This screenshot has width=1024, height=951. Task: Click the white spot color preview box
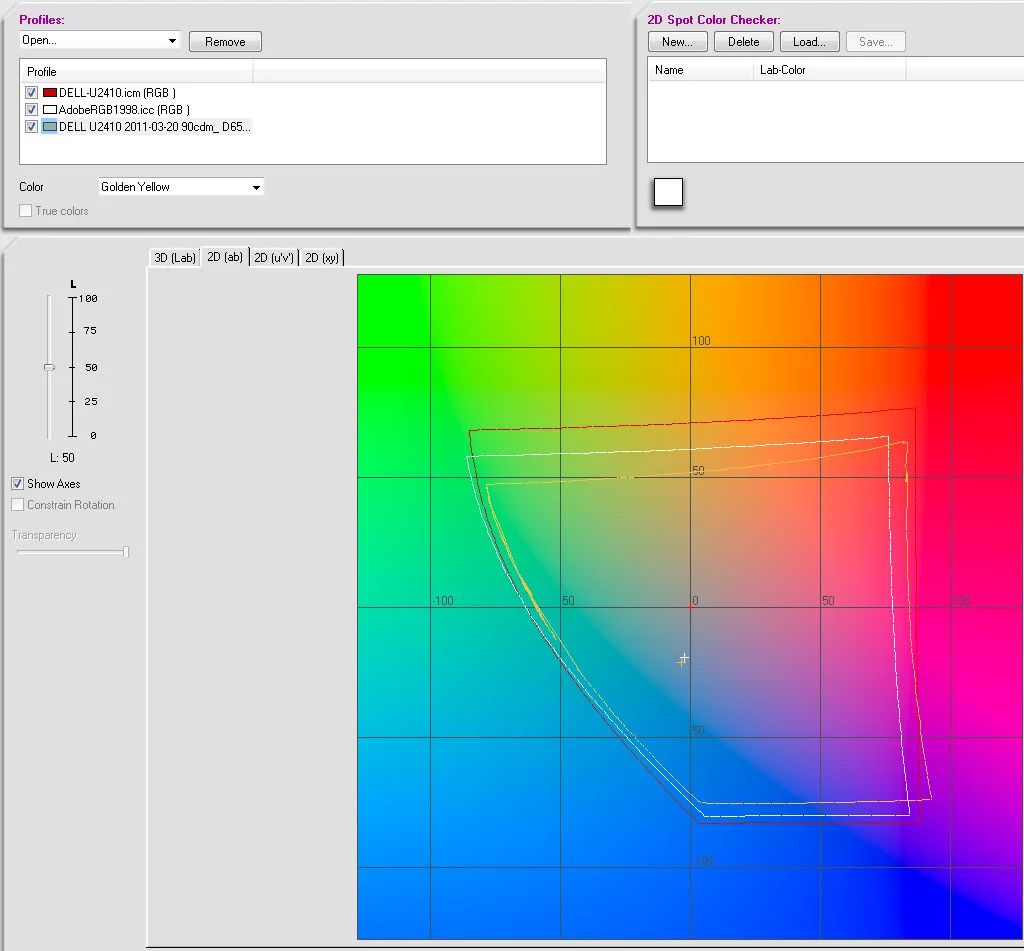coord(668,192)
